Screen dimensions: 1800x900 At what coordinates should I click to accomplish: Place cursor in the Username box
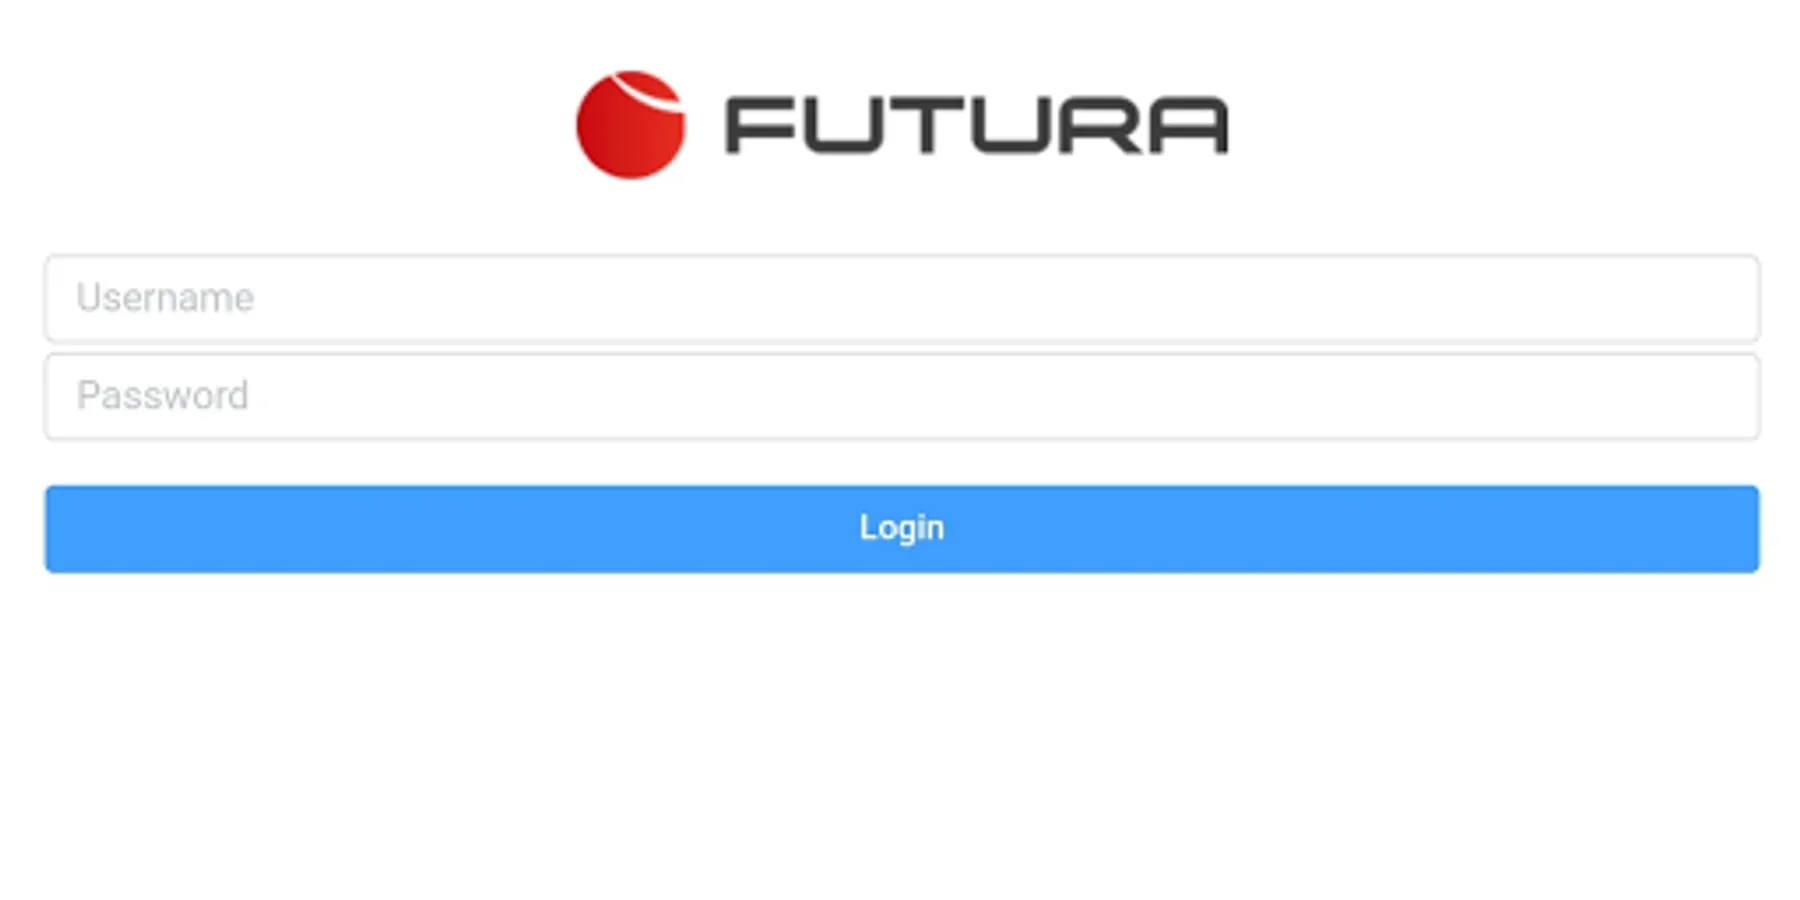(x=902, y=298)
